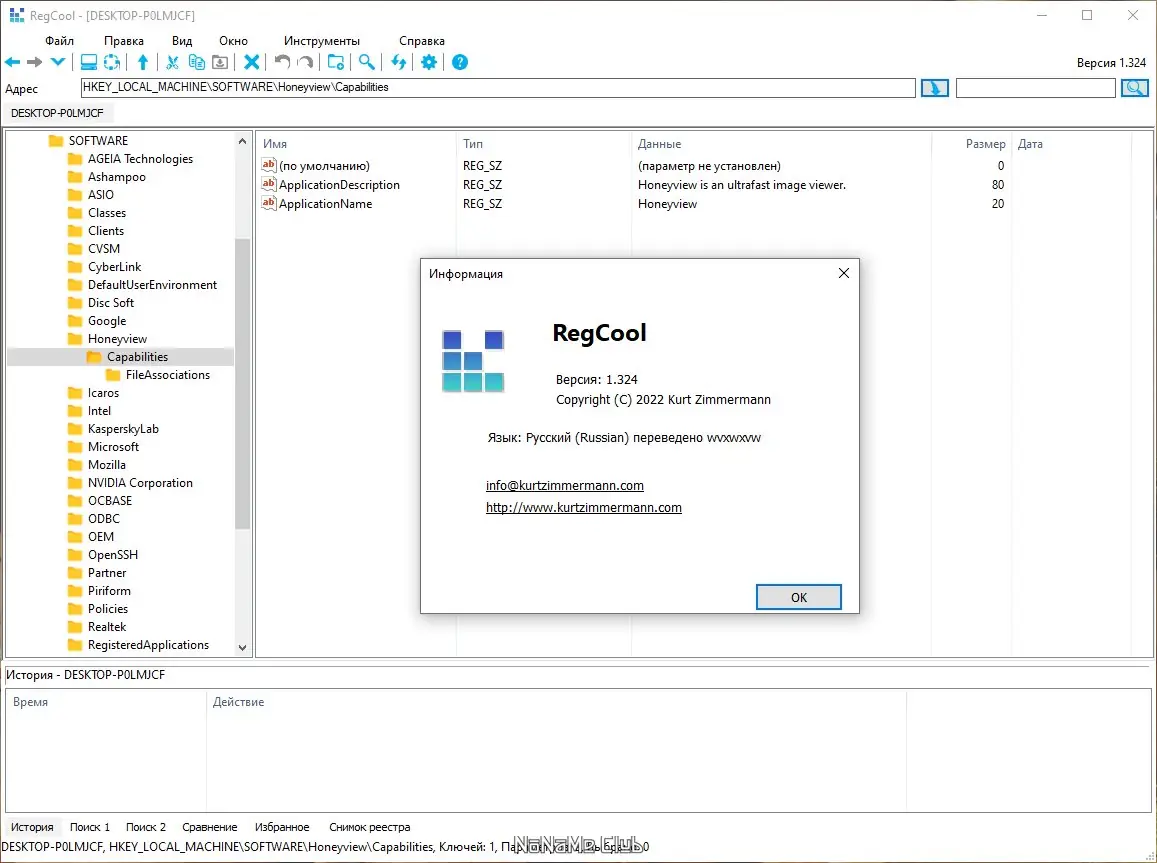Click the Undo icon

(282, 63)
